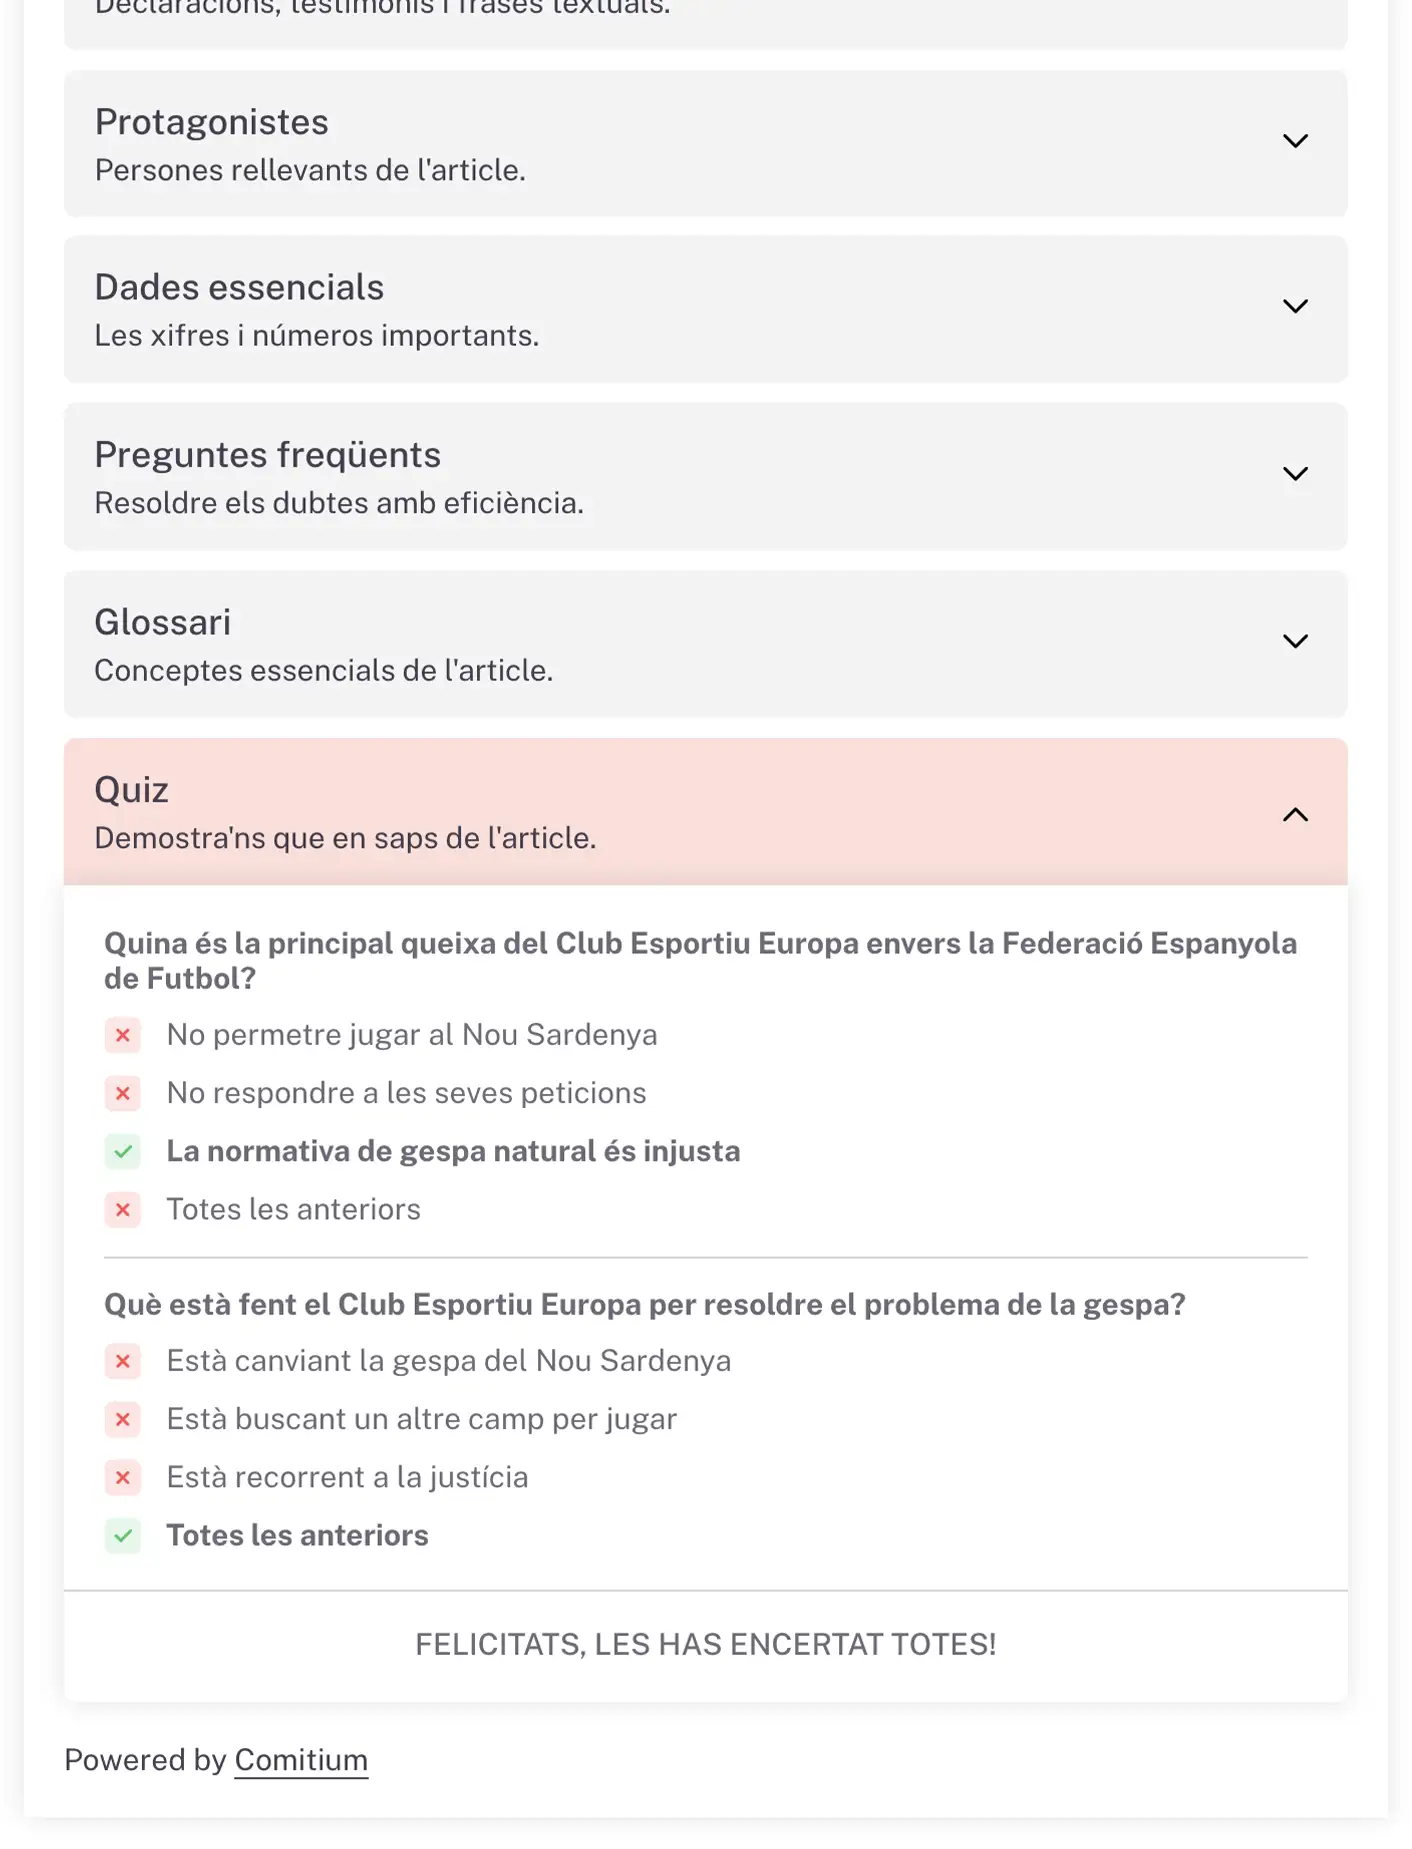Viewport: 1412px width, 1849px height.
Task: Select answer 'La normativa de gespa natural és injusta'
Action: [453, 1151]
